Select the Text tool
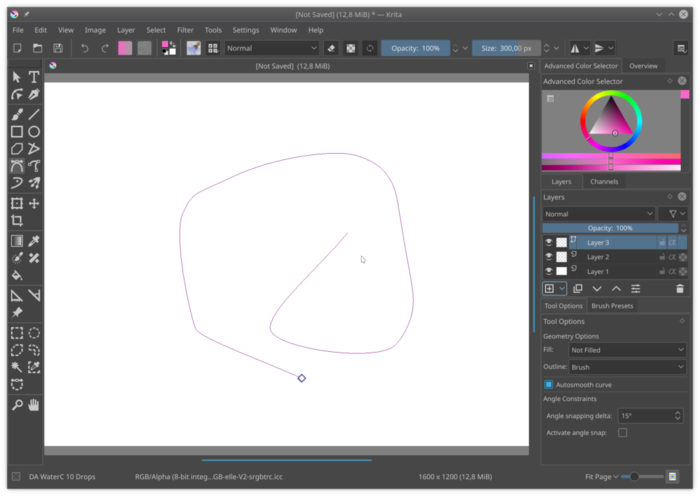700x496 pixels. (34, 77)
